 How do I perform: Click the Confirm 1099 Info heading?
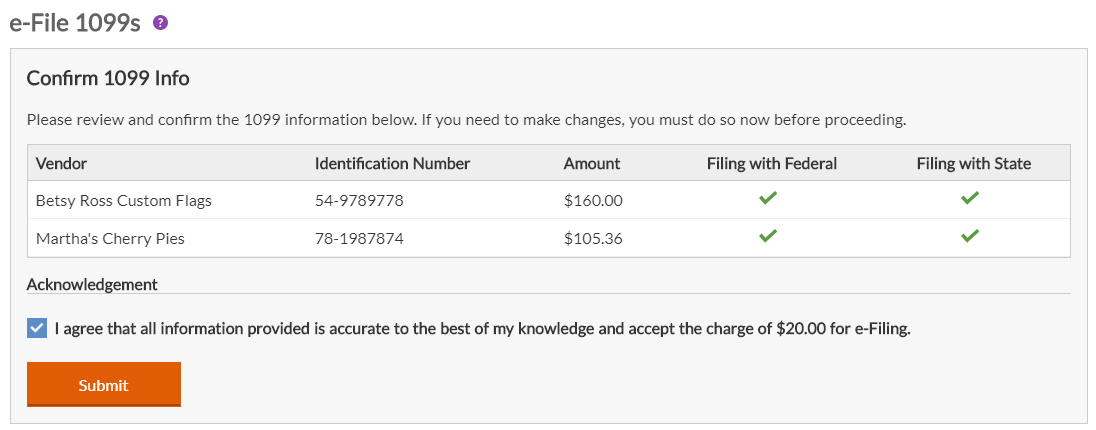click(108, 78)
